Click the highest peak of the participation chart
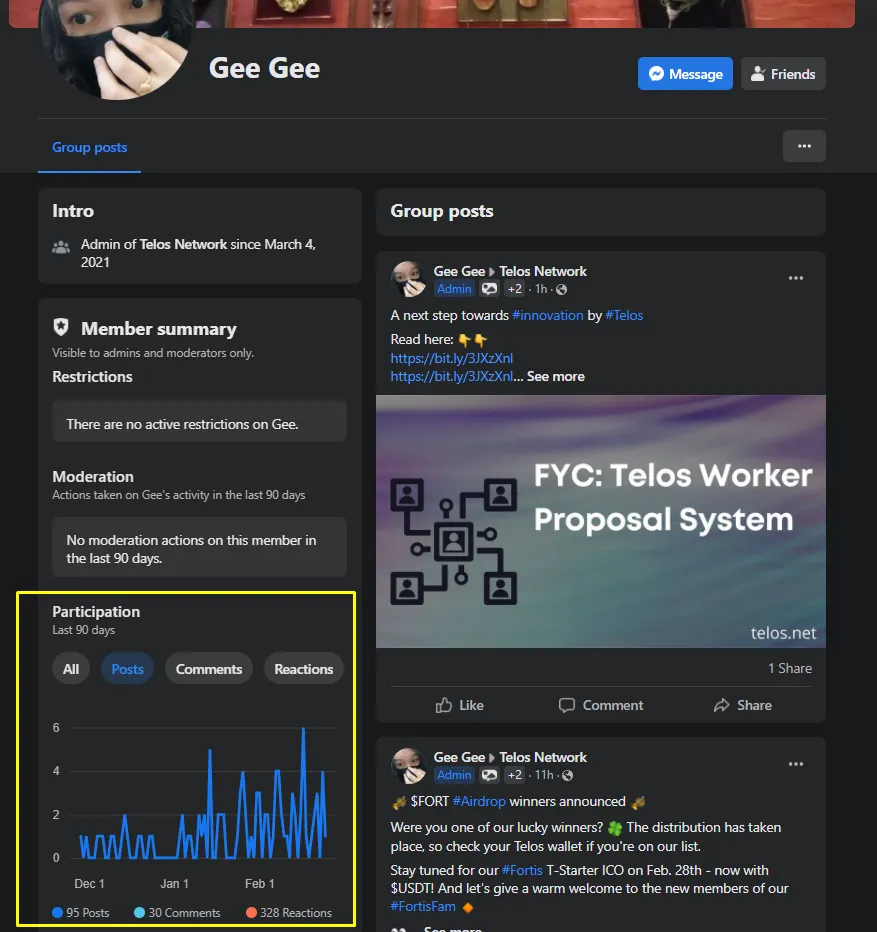The width and height of the screenshot is (877, 932). (304, 729)
